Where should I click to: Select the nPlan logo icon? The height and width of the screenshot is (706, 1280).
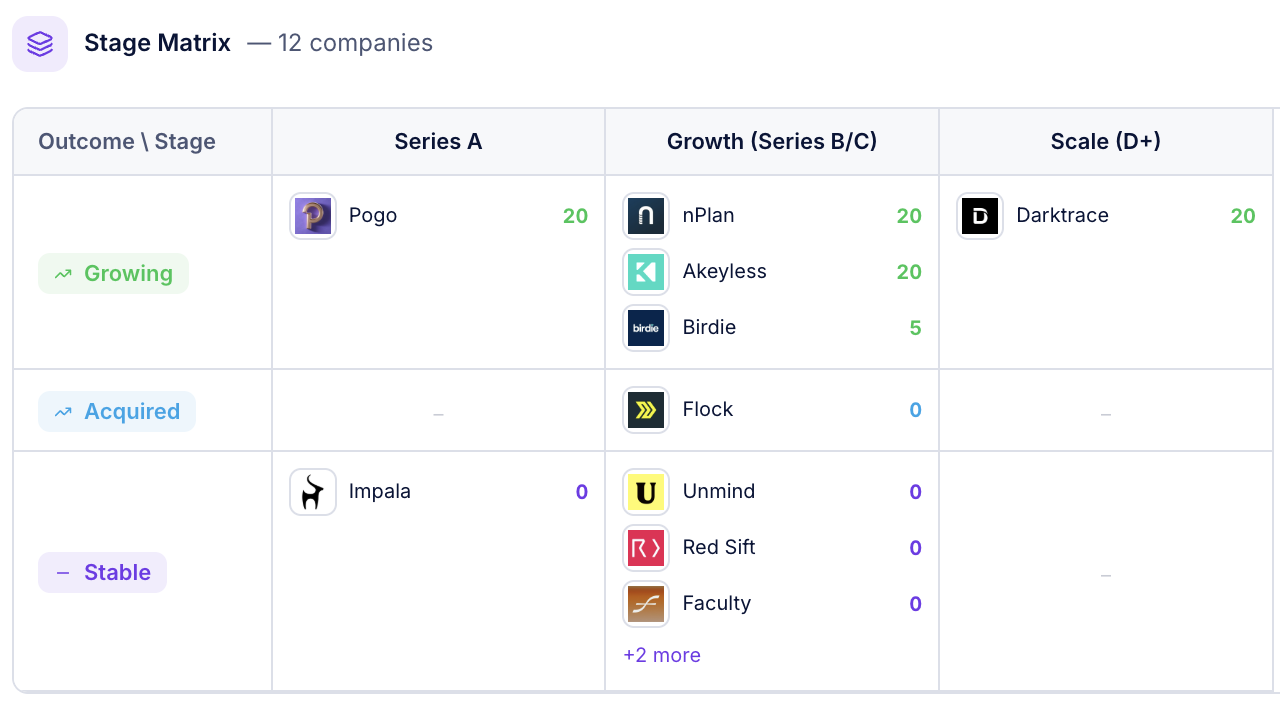pyautogui.click(x=646, y=215)
